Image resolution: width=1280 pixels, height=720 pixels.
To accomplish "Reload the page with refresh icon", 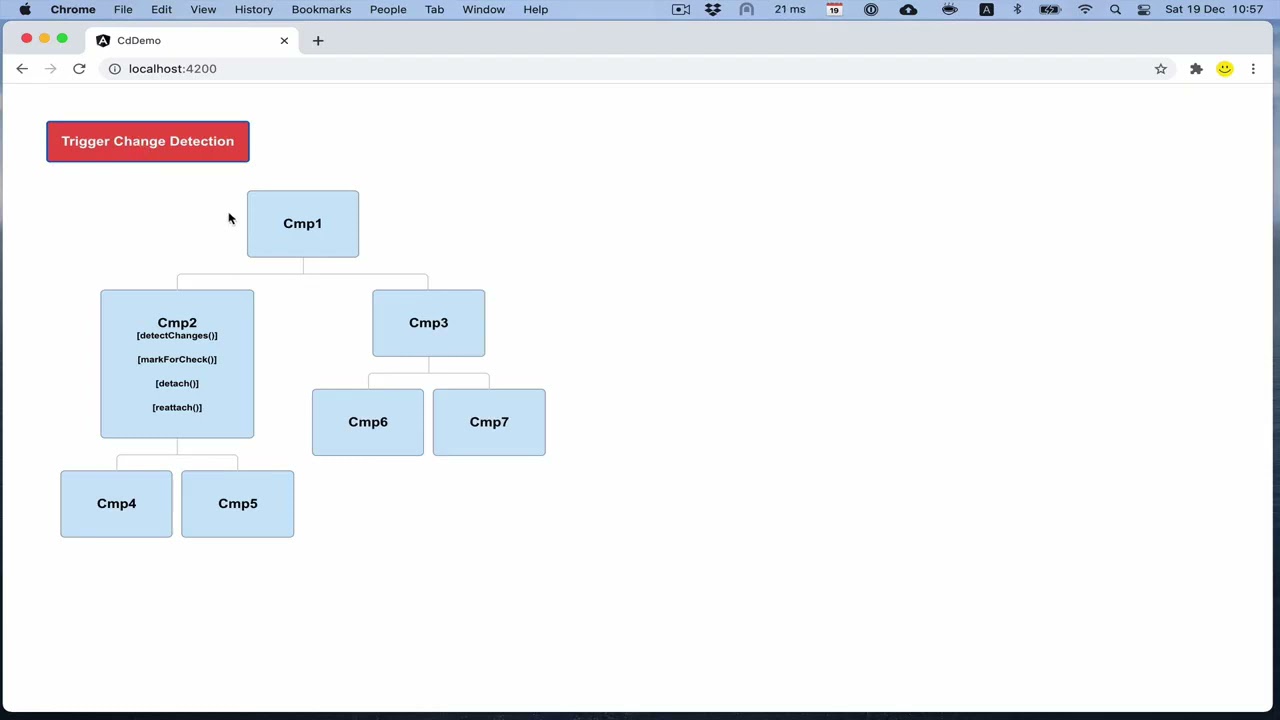I will pyautogui.click(x=79, y=69).
